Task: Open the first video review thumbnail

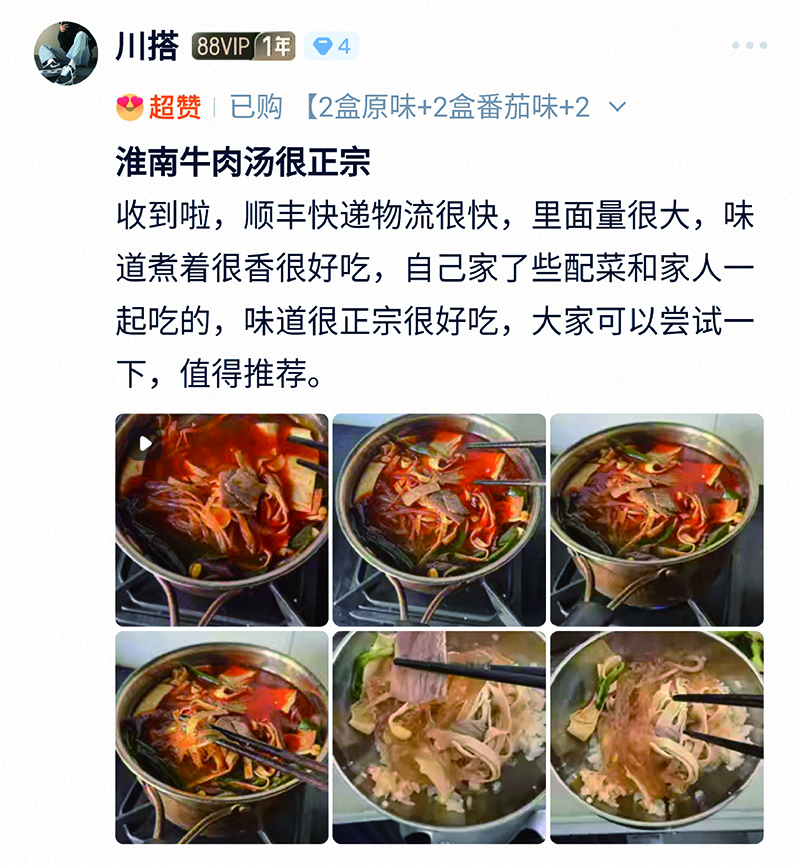Action: [222, 520]
